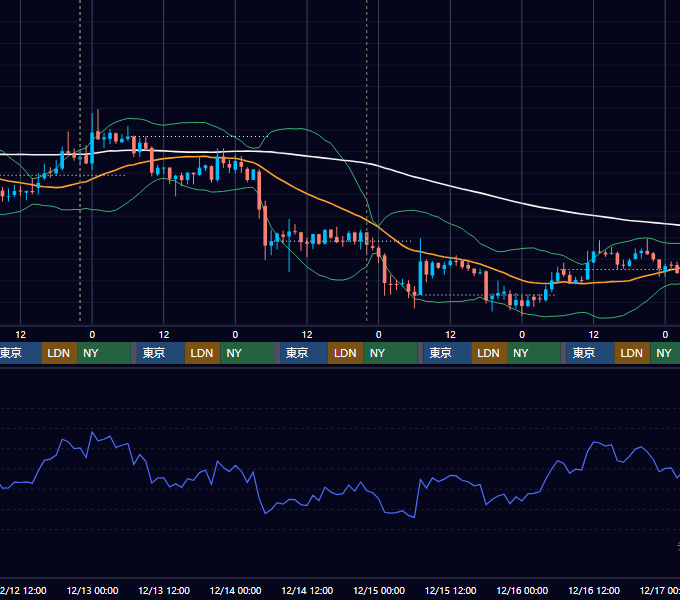Select the NY session block starting 12/12
This screenshot has height=600, width=680.
pos(104,353)
